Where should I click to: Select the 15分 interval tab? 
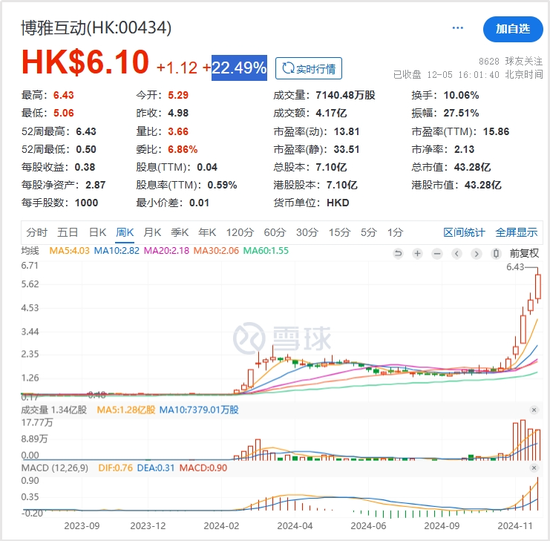(x=340, y=232)
